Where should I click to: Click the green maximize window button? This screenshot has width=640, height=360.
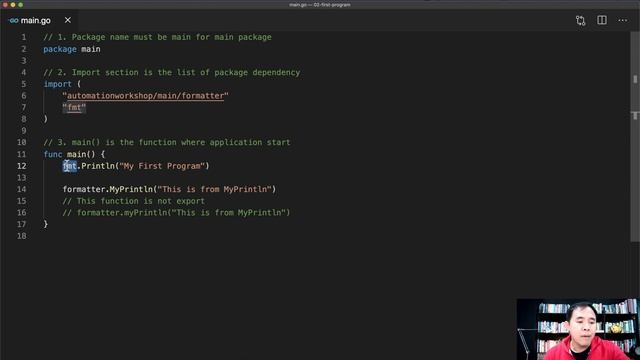tap(20, 5)
